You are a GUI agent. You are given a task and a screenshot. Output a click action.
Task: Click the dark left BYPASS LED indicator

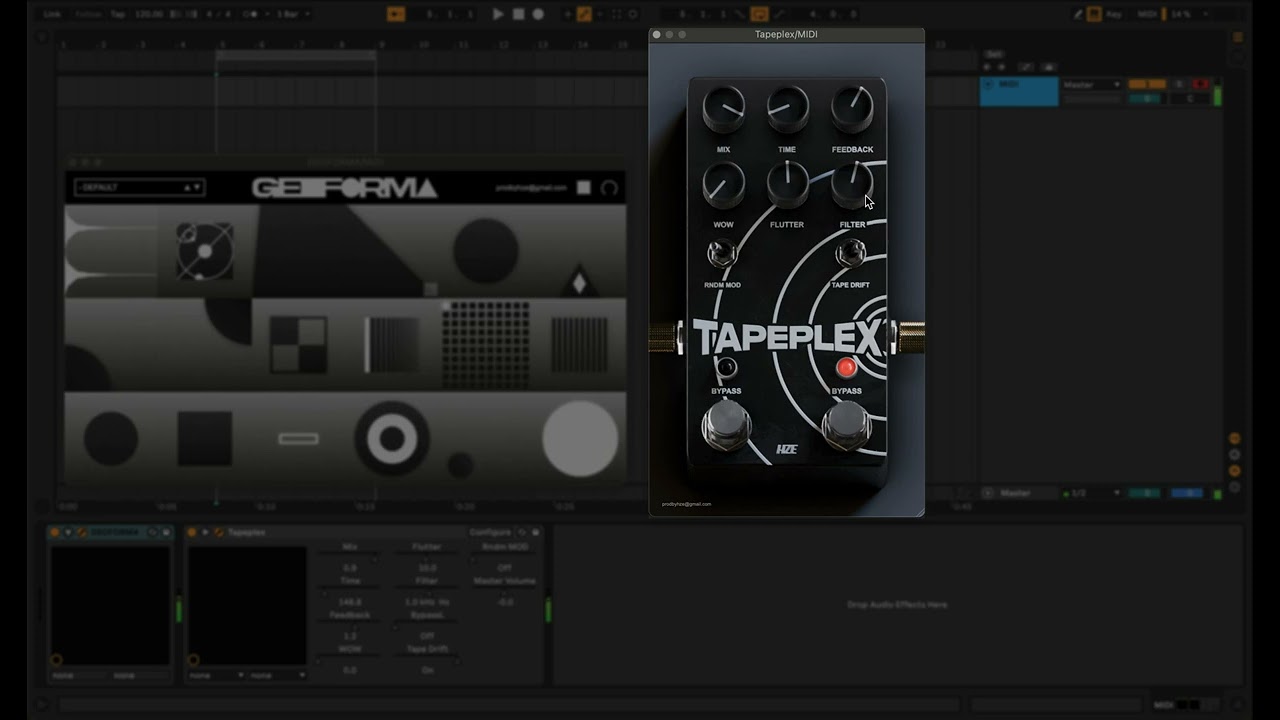(x=727, y=367)
